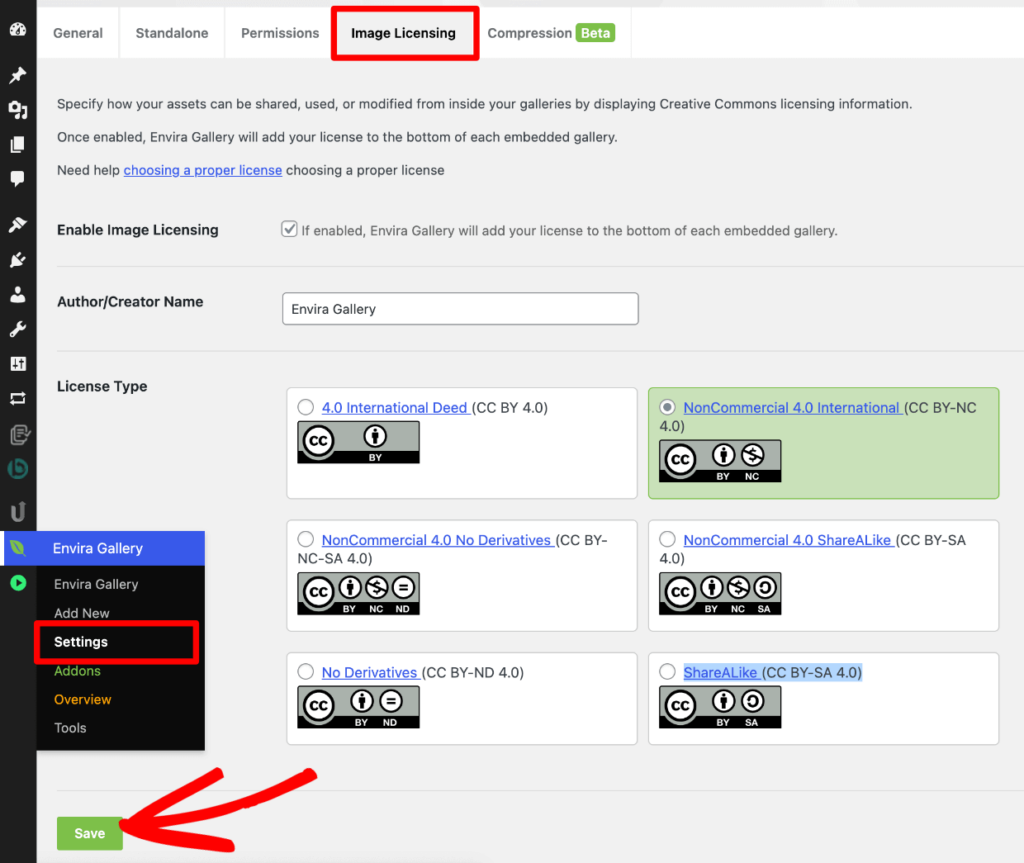Open the NonCommercial 4.0 International link
The width and height of the screenshot is (1024, 863).
click(793, 408)
